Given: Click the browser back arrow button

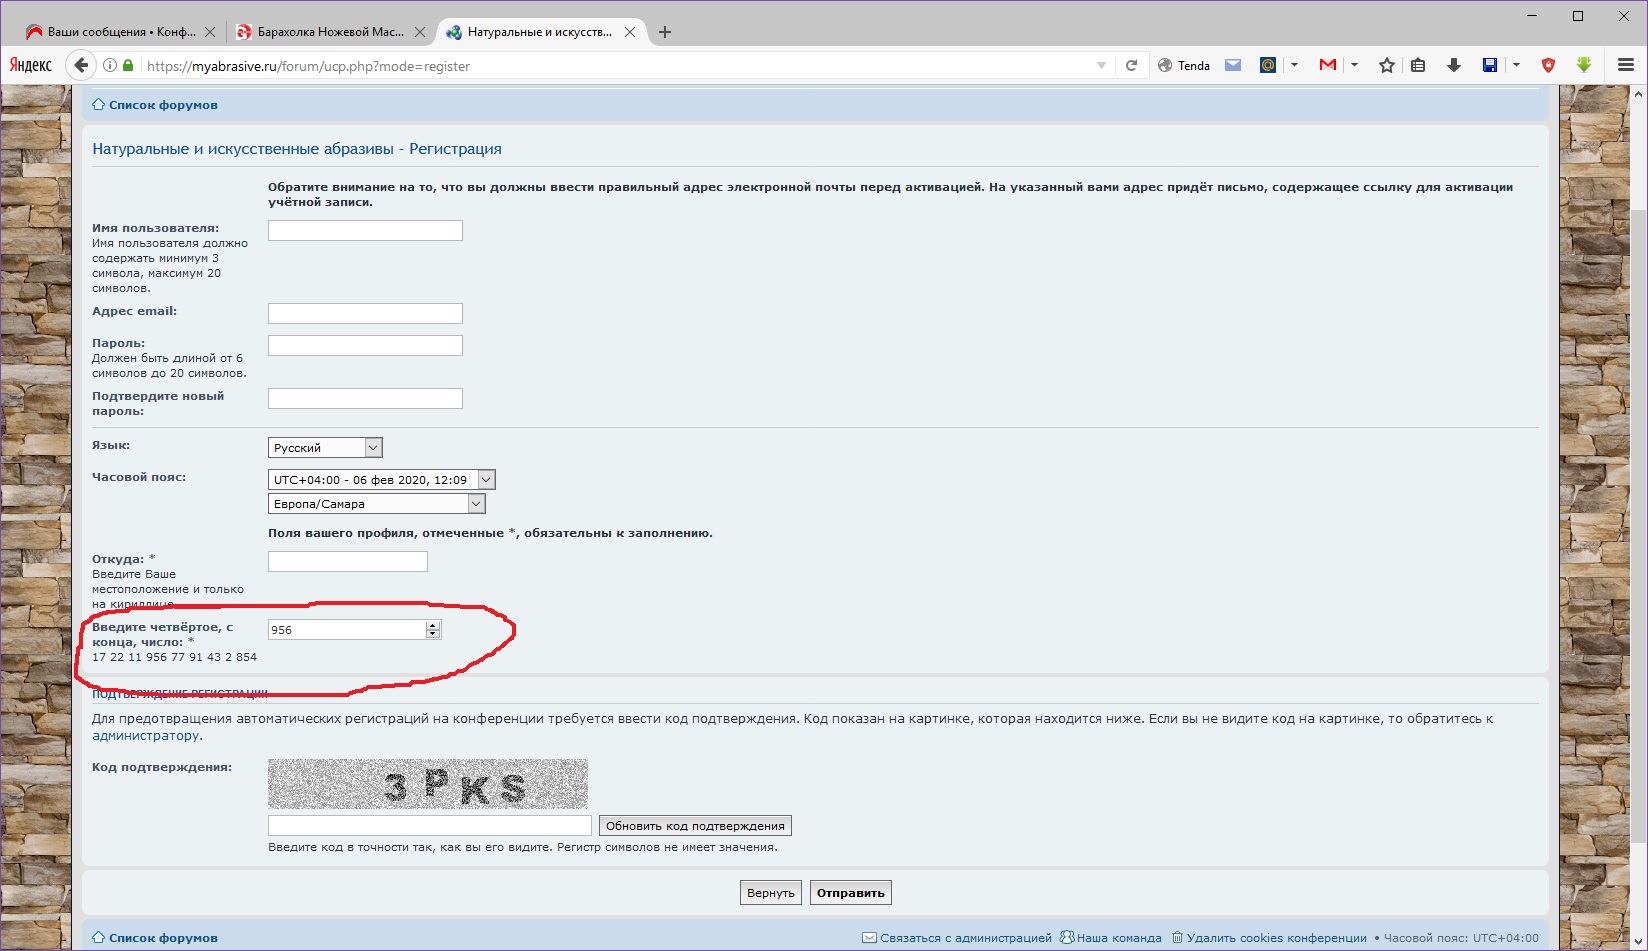Looking at the screenshot, I should 81,65.
